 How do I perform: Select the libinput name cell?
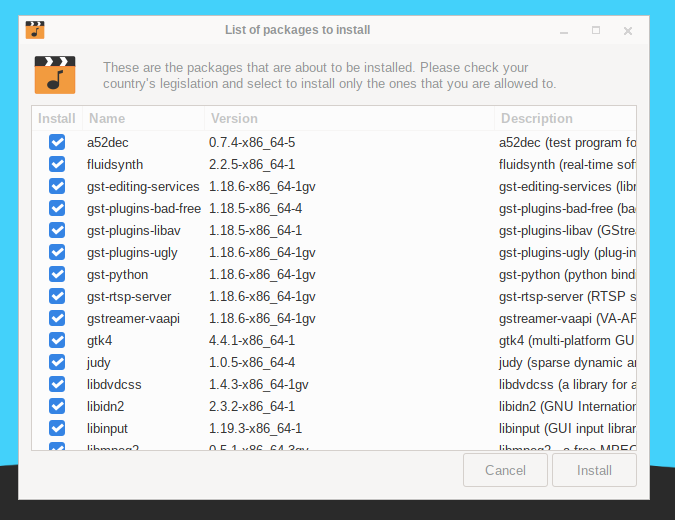(107, 429)
